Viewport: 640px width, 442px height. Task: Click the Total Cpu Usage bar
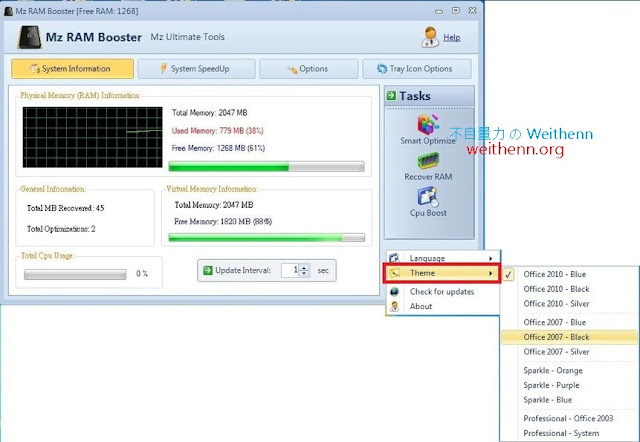[75, 274]
